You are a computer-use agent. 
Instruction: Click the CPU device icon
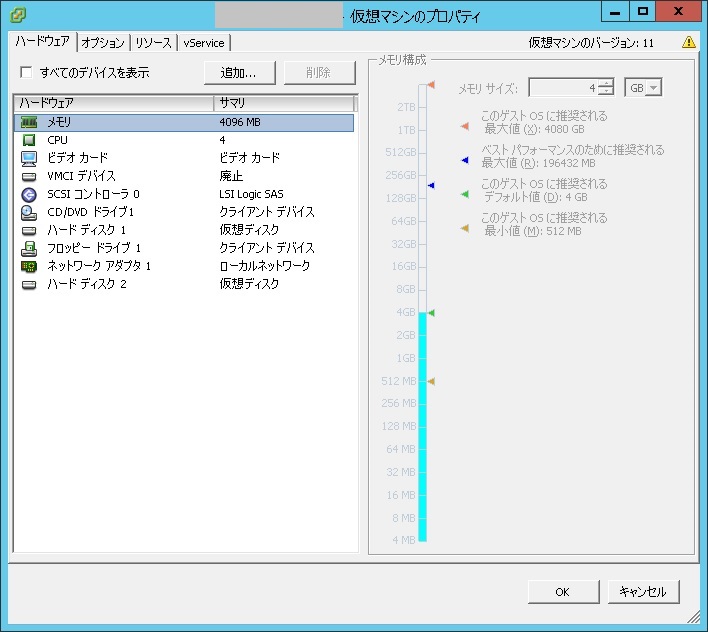tap(29, 140)
